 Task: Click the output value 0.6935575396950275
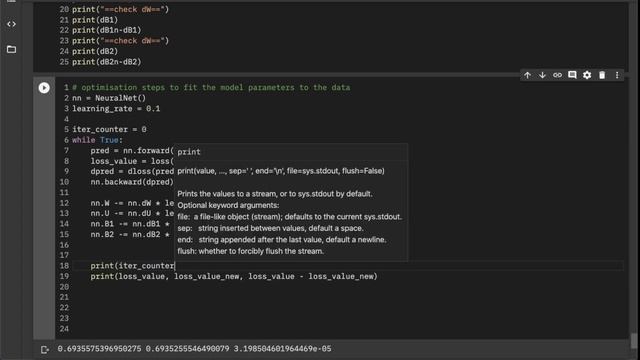pos(99,349)
